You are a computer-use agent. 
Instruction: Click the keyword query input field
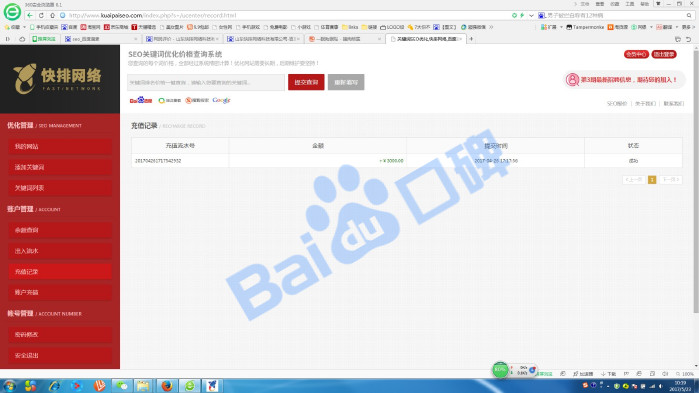(206, 82)
